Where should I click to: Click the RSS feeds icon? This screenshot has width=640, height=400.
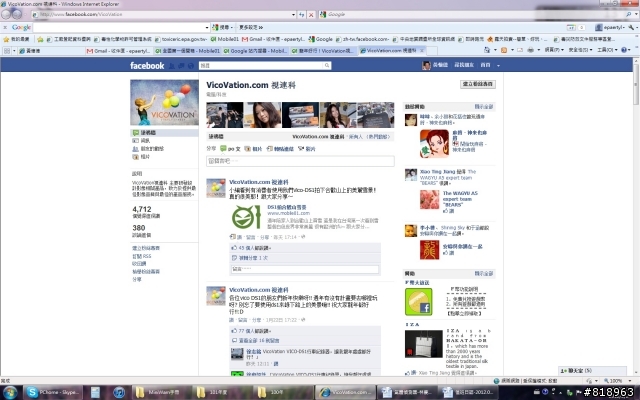tap(504, 50)
